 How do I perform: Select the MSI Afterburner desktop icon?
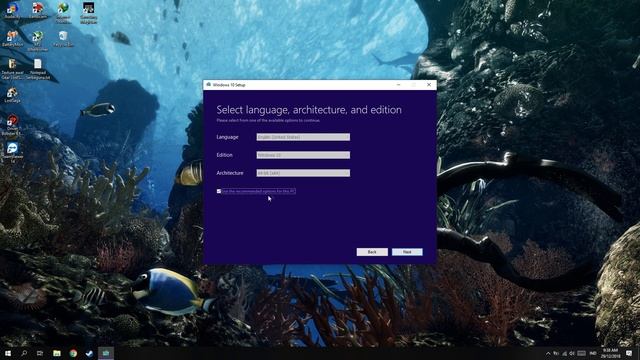click(x=38, y=41)
